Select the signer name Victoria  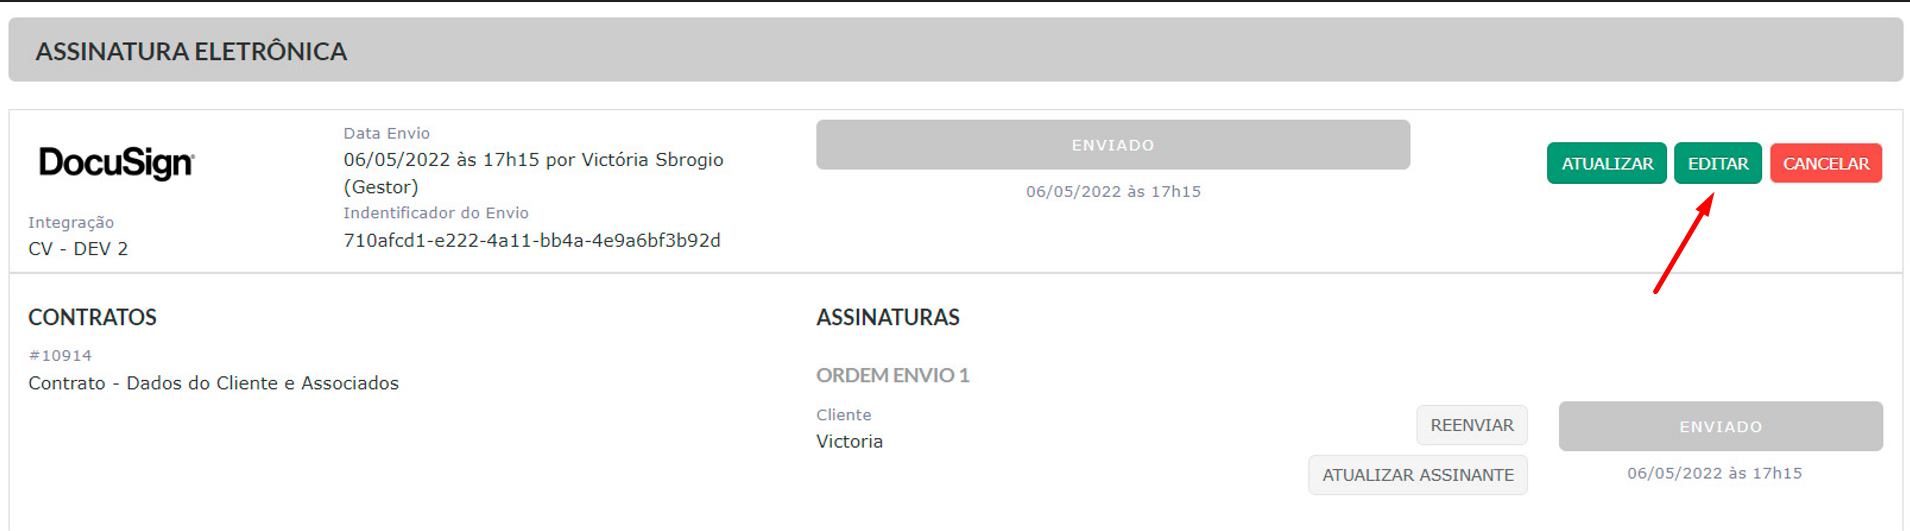tap(849, 441)
